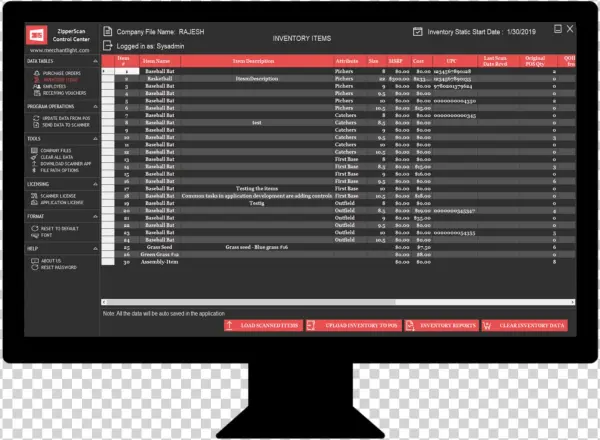Click the Send Data To Scanner icon
The image size is (600, 440).
tap(36, 125)
